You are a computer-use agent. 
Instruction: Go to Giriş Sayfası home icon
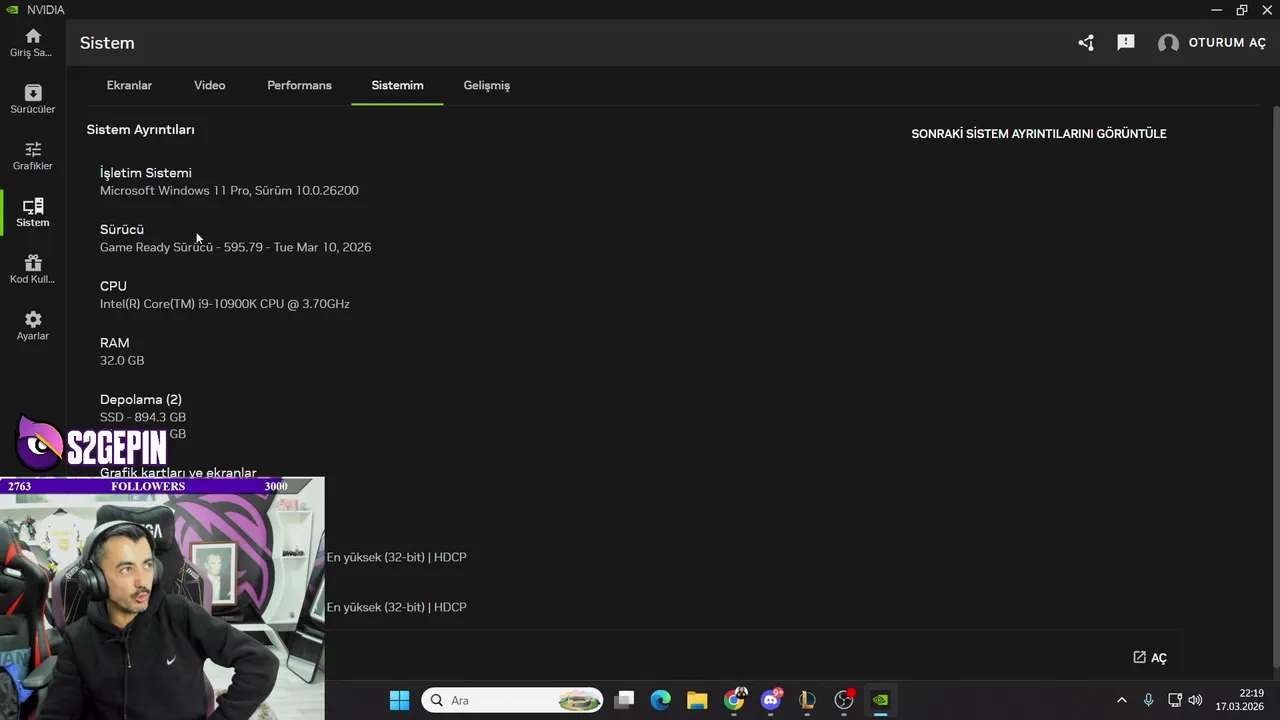[33, 42]
